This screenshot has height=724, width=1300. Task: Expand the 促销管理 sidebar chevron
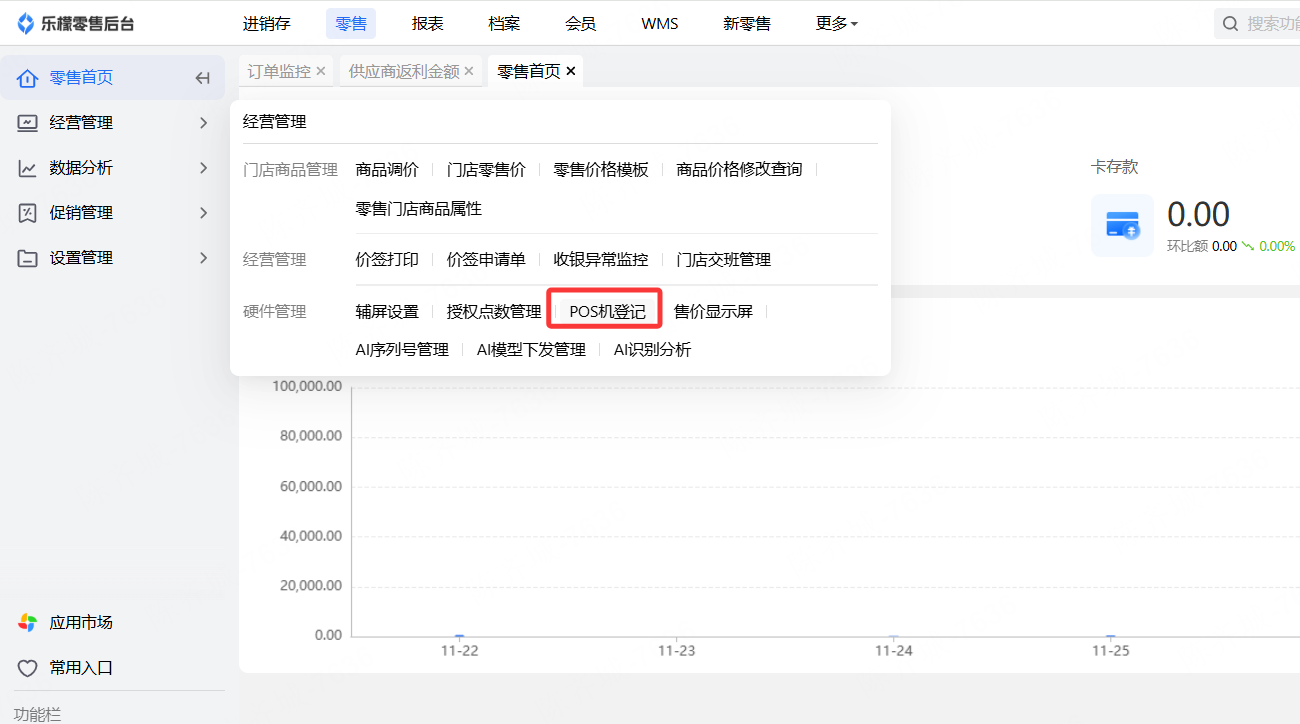204,213
